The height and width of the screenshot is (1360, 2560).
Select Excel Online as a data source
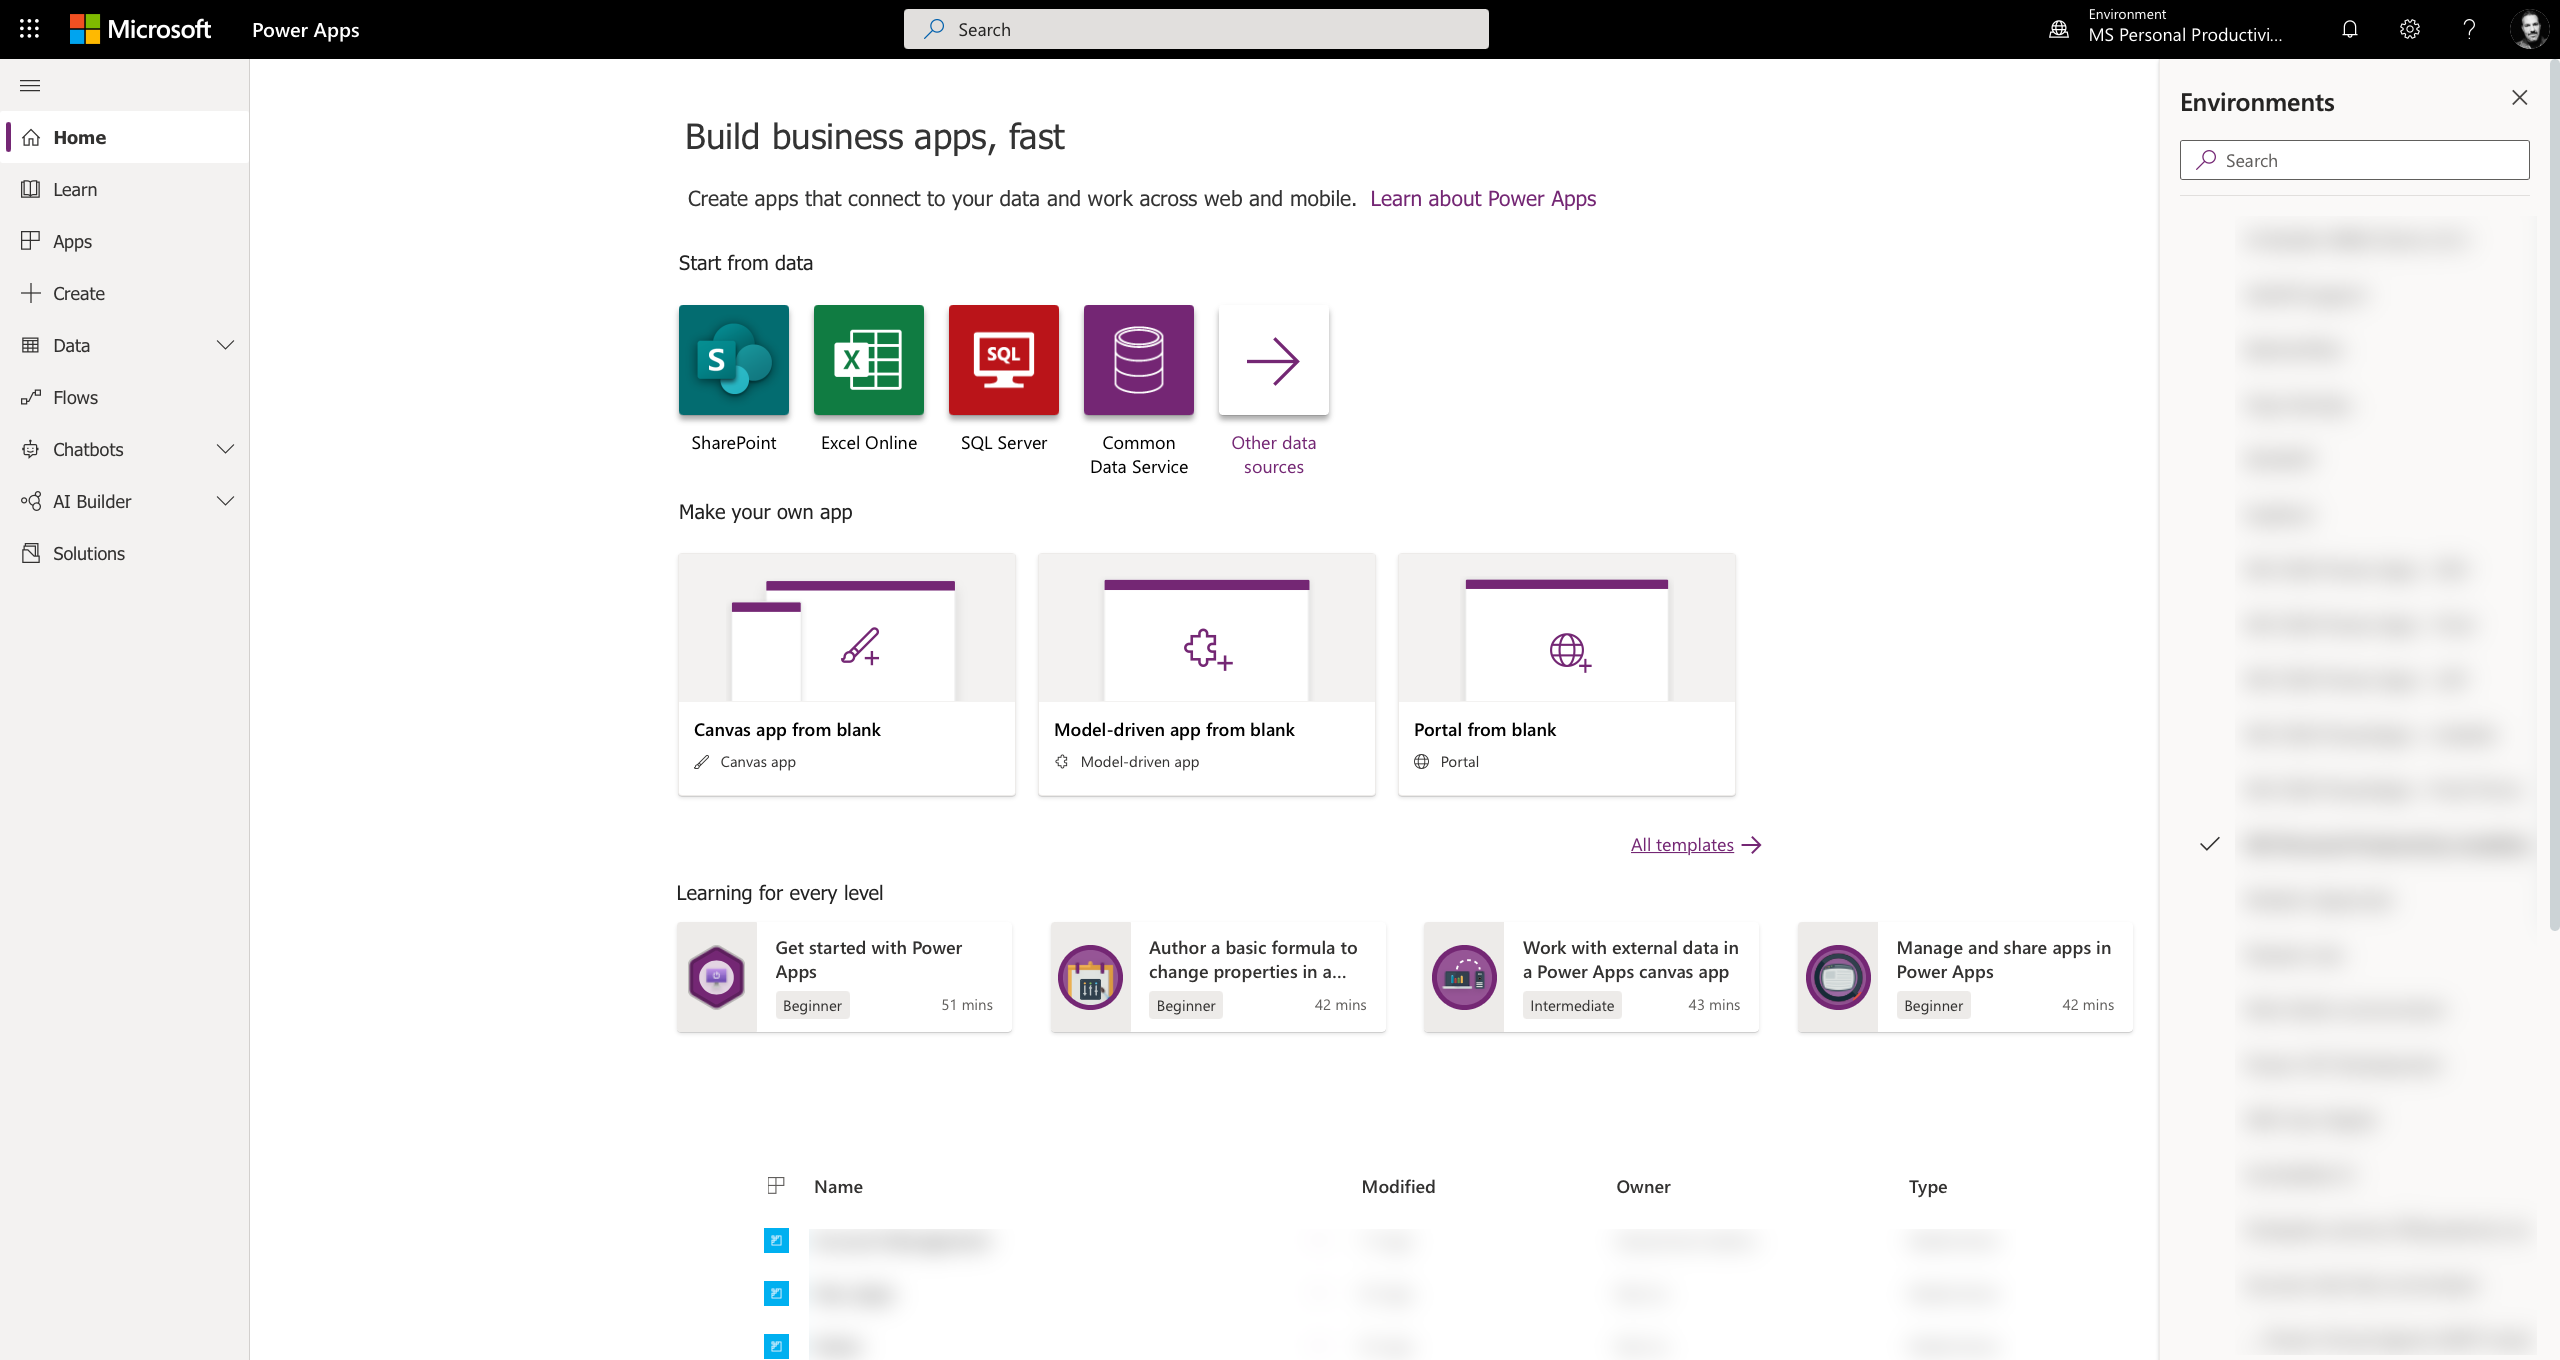point(868,360)
